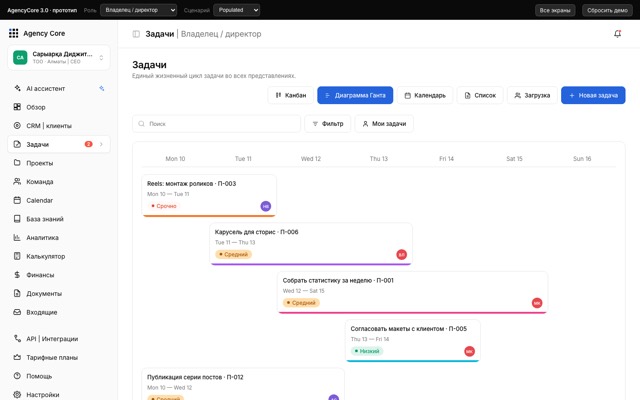This screenshot has height=400, width=640.
Task: Click Владелец / директор breadcrumb text
Action: point(221,34)
